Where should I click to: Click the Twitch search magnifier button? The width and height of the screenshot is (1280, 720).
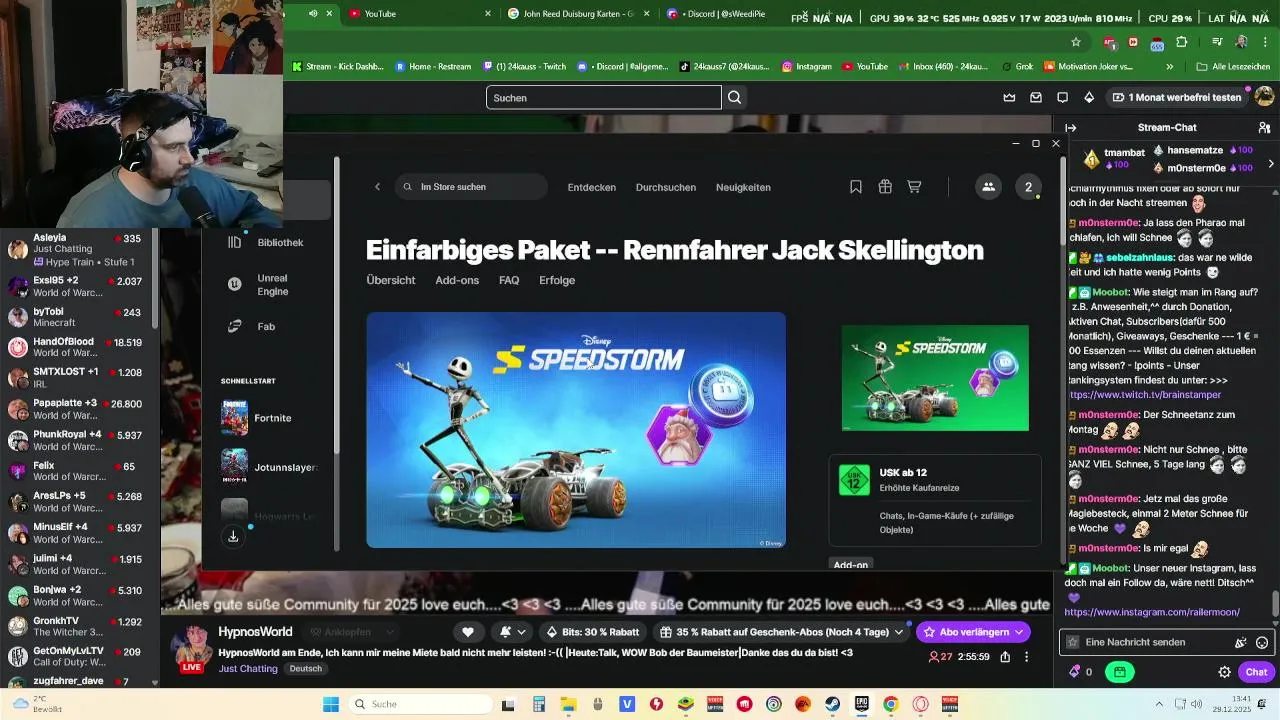click(x=735, y=97)
